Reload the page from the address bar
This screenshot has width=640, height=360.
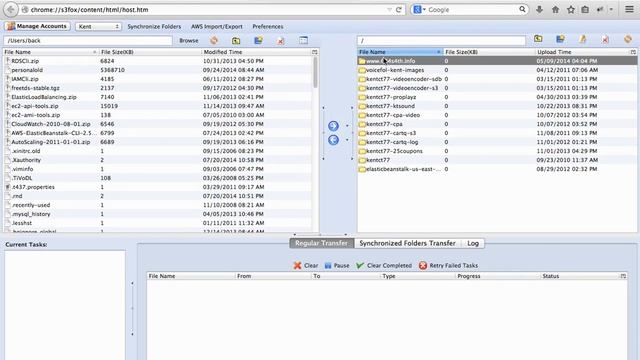[x=399, y=9]
